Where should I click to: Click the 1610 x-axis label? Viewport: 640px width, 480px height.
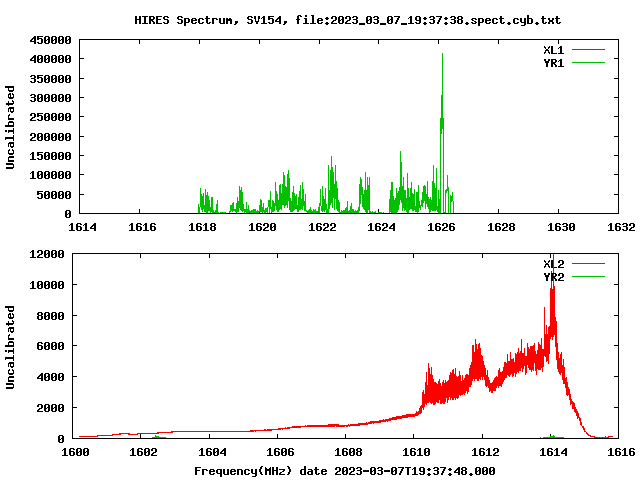(417, 452)
